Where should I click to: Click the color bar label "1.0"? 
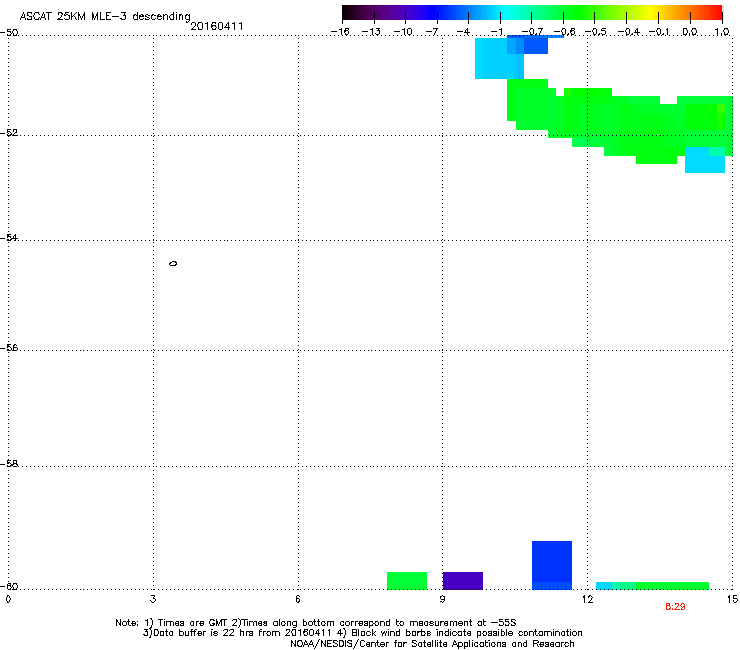point(722,32)
